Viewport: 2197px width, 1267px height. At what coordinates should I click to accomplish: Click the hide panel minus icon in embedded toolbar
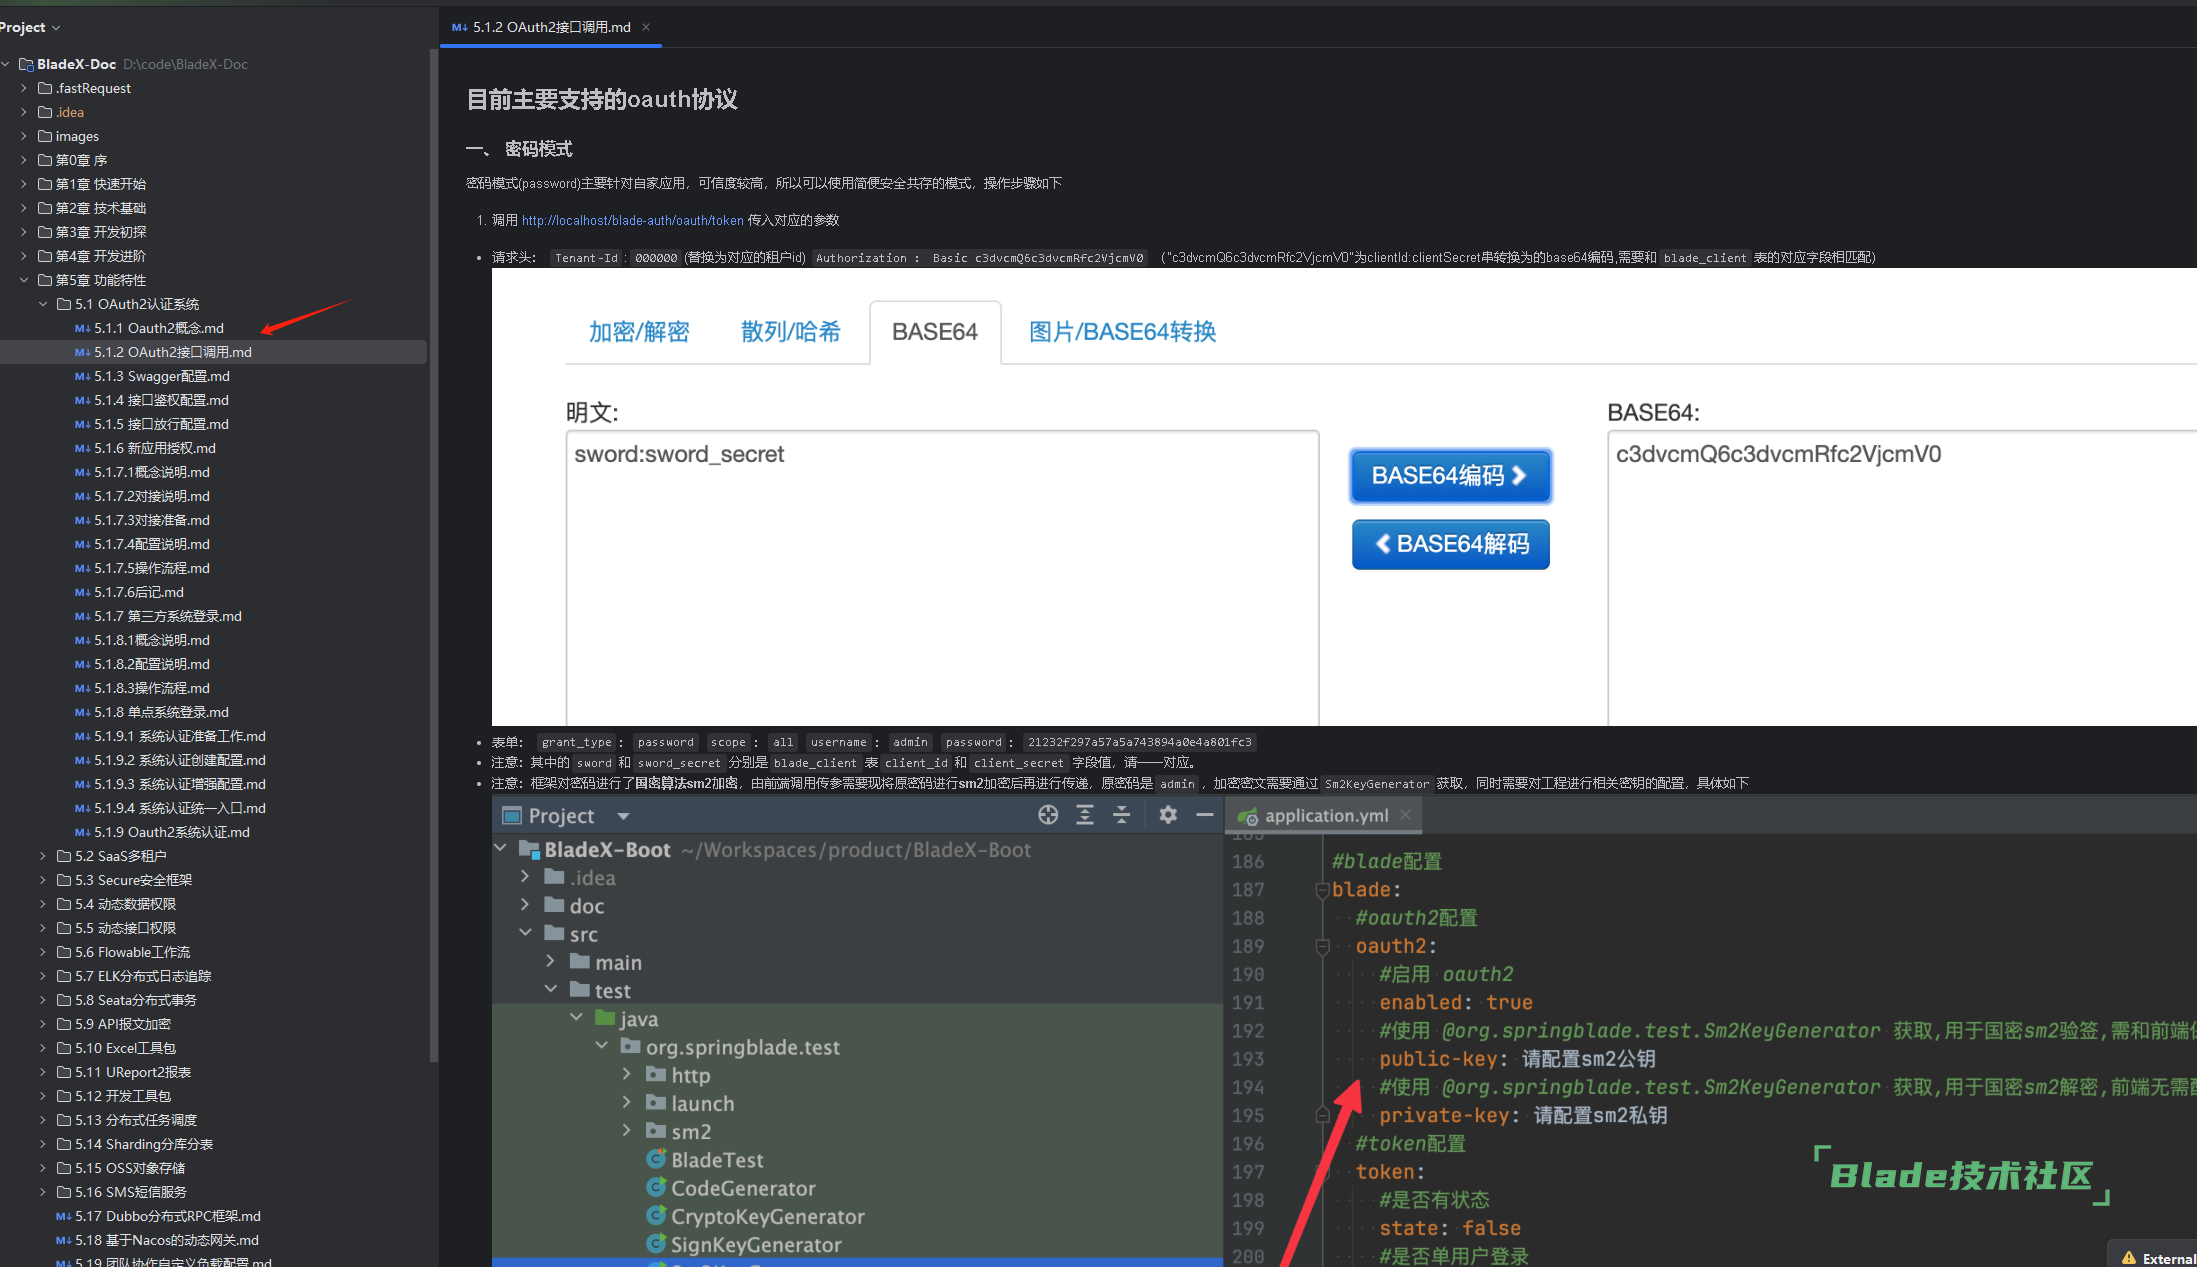1205,815
